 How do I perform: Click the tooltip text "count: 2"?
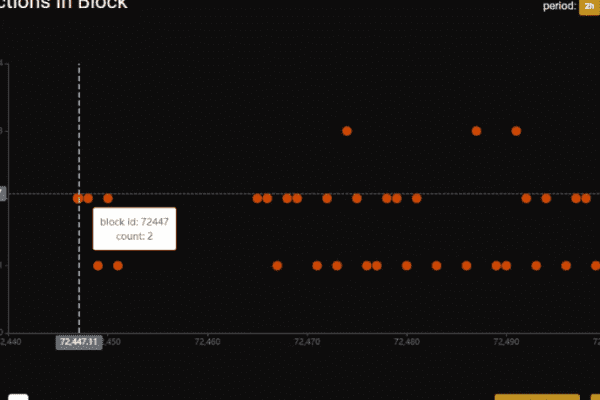(x=134, y=236)
